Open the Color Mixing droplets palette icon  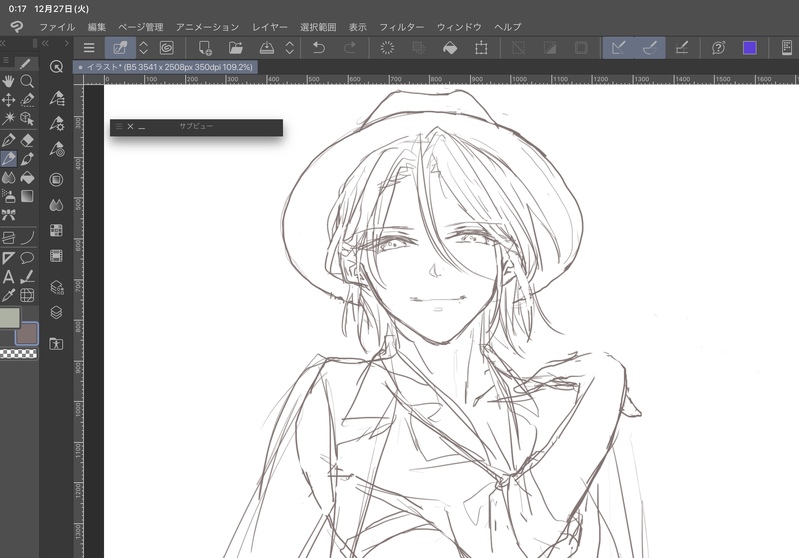pyautogui.click(x=57, y=205)
